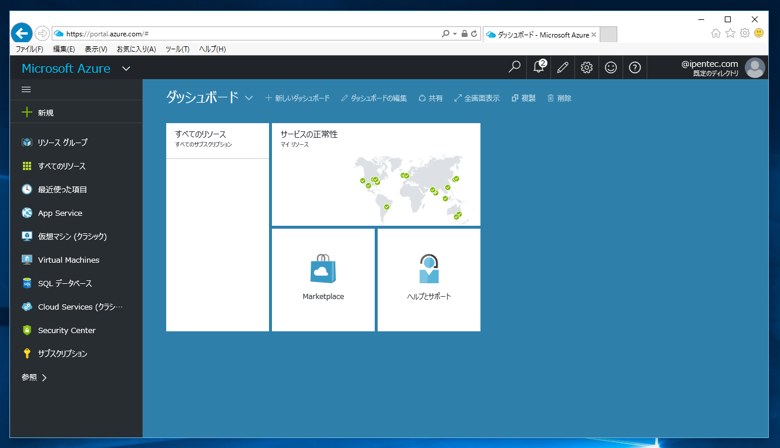Click the Security Center shield icon
Image resolution: width=780 pixels, height=448 pixels.
pos(27,330)
